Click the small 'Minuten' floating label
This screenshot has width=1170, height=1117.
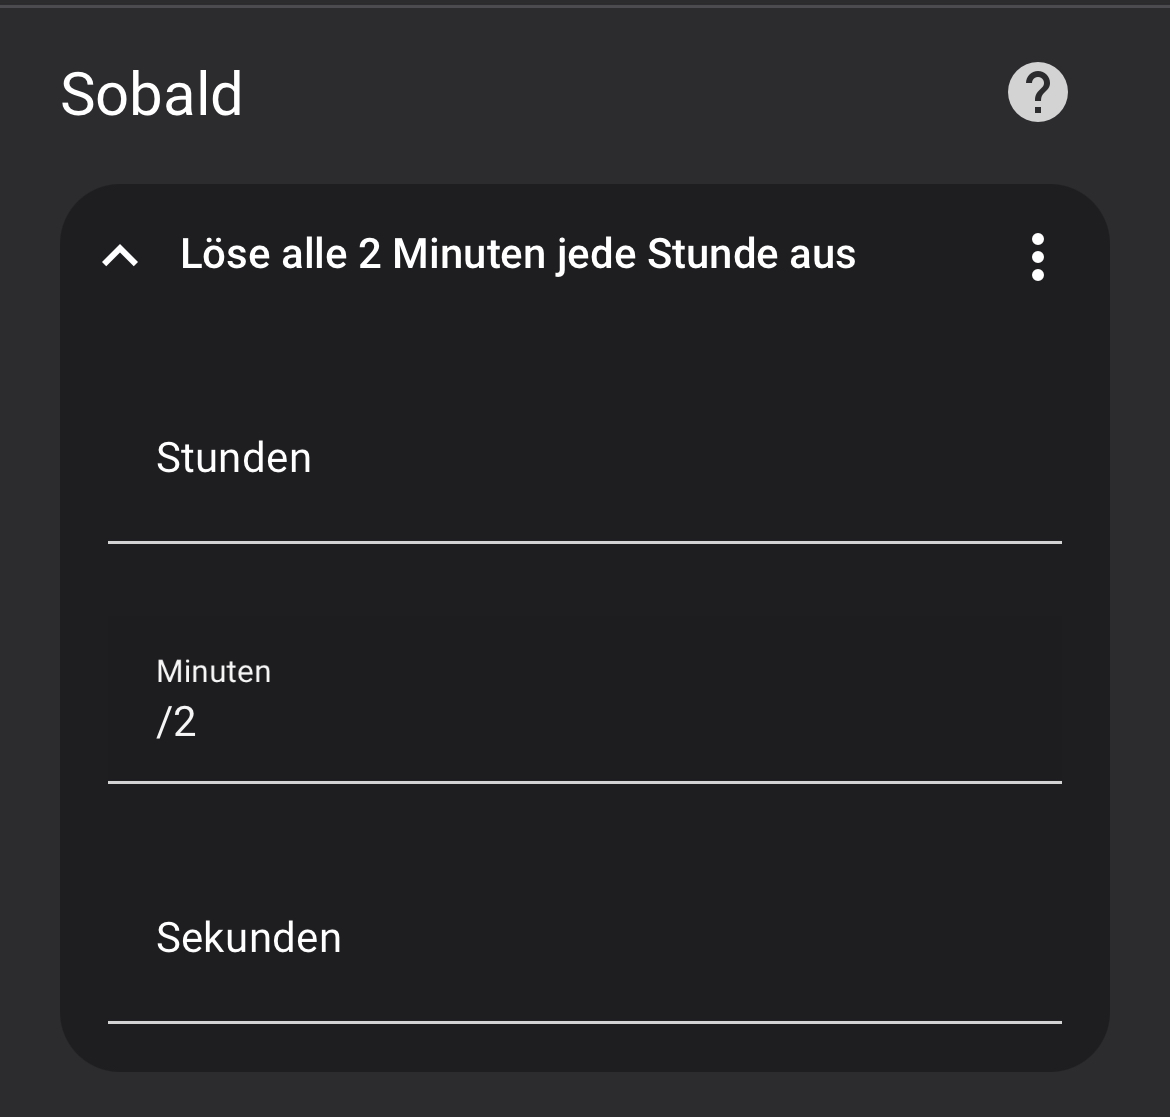click(213, 672)
